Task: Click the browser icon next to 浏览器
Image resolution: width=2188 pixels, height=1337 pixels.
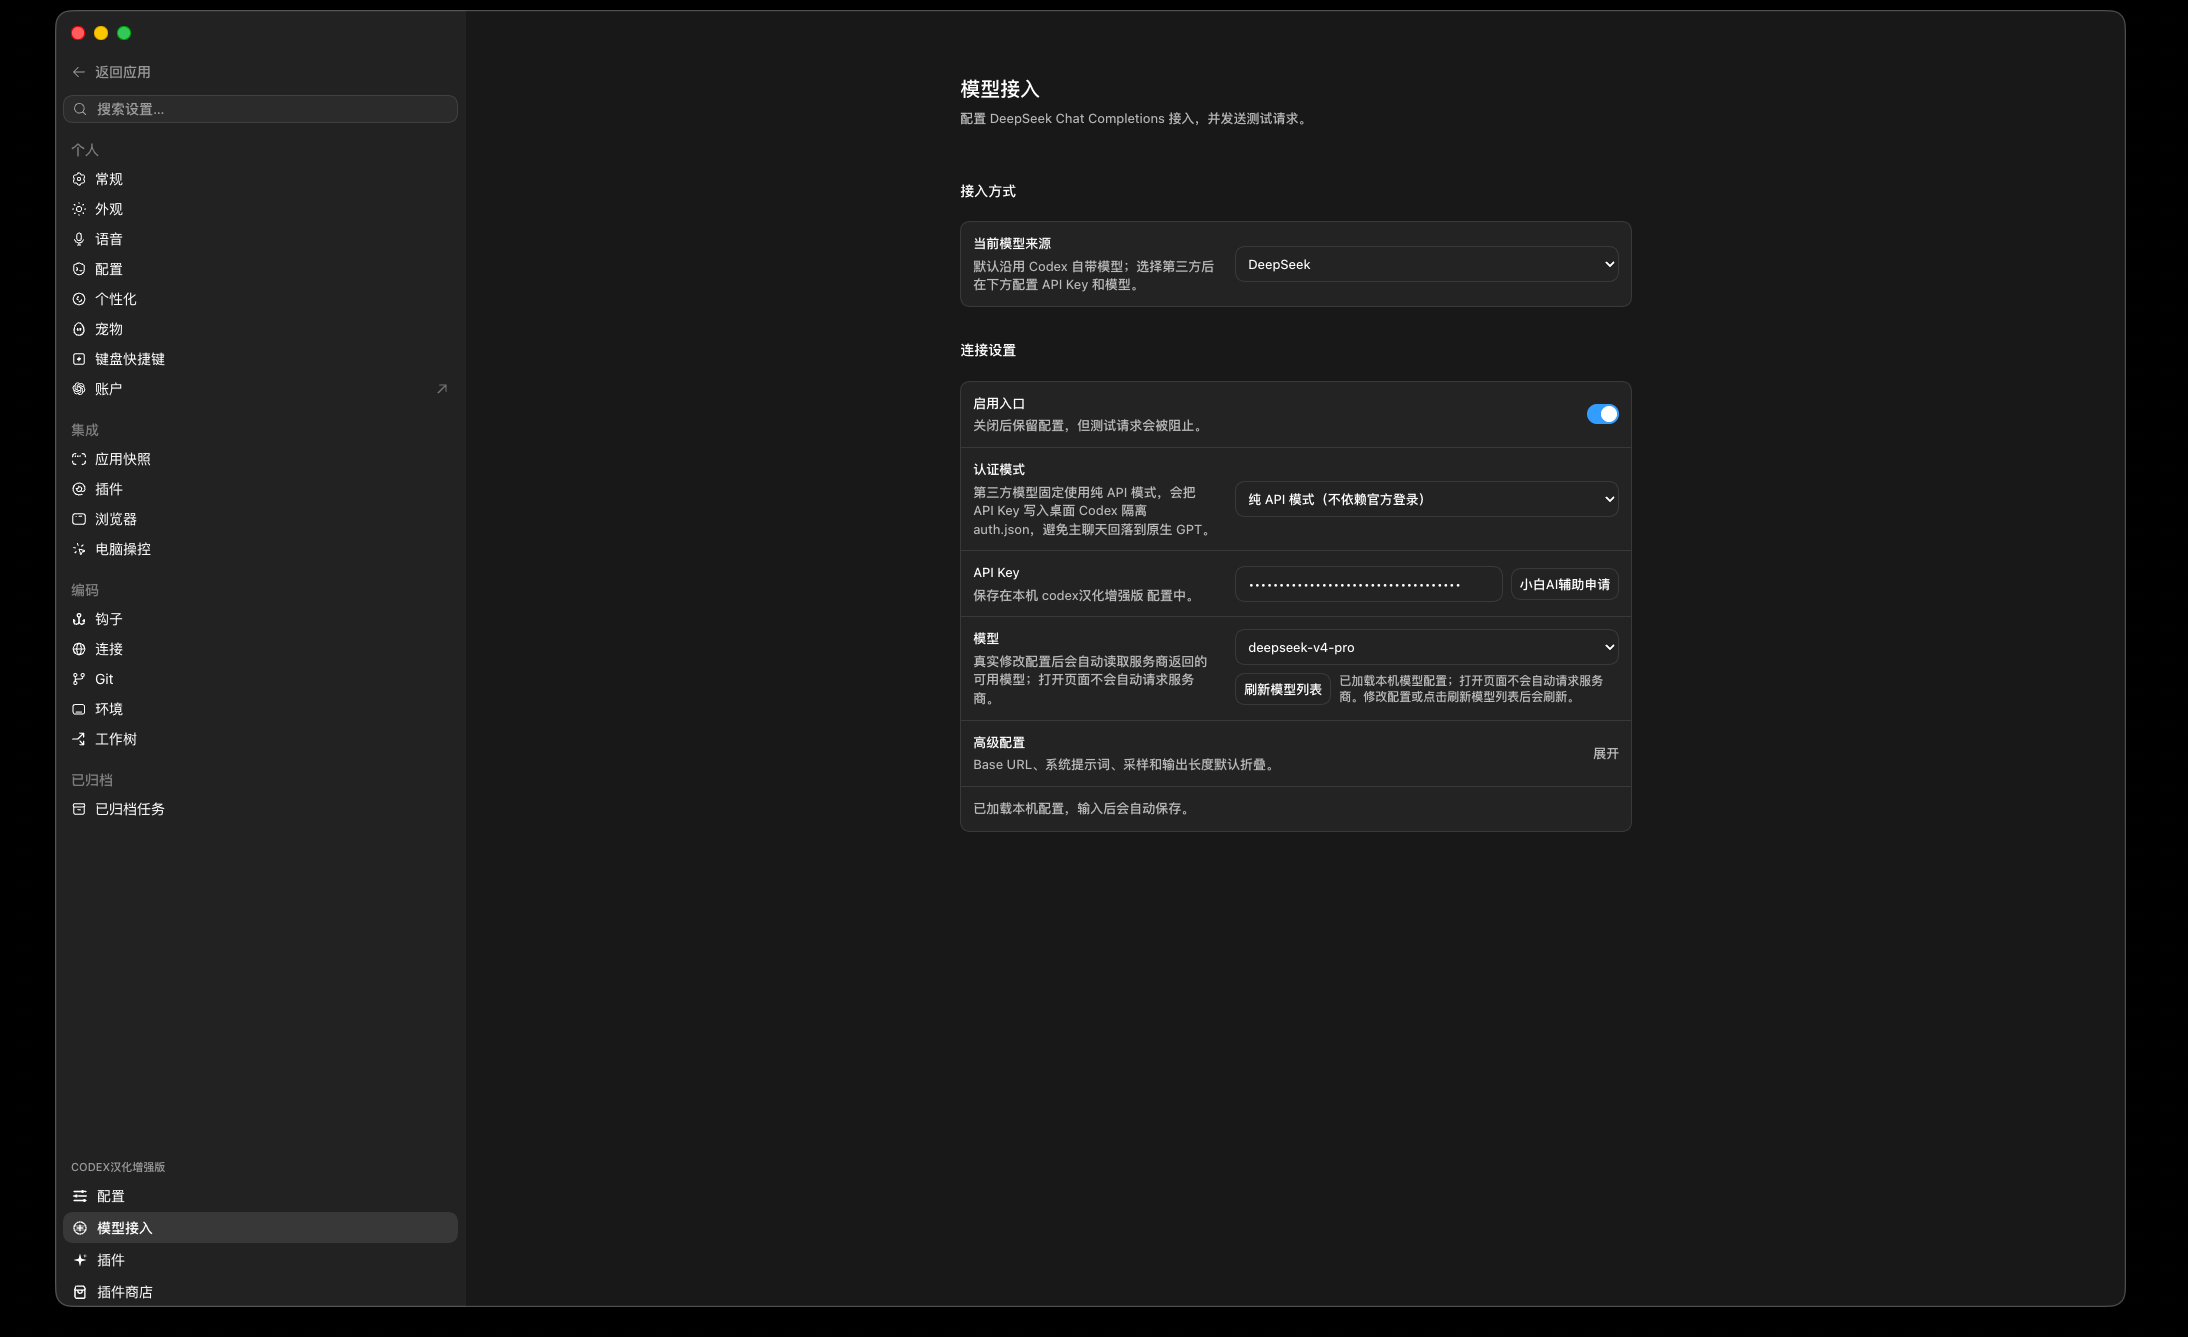Action: [x=79, y=519]
